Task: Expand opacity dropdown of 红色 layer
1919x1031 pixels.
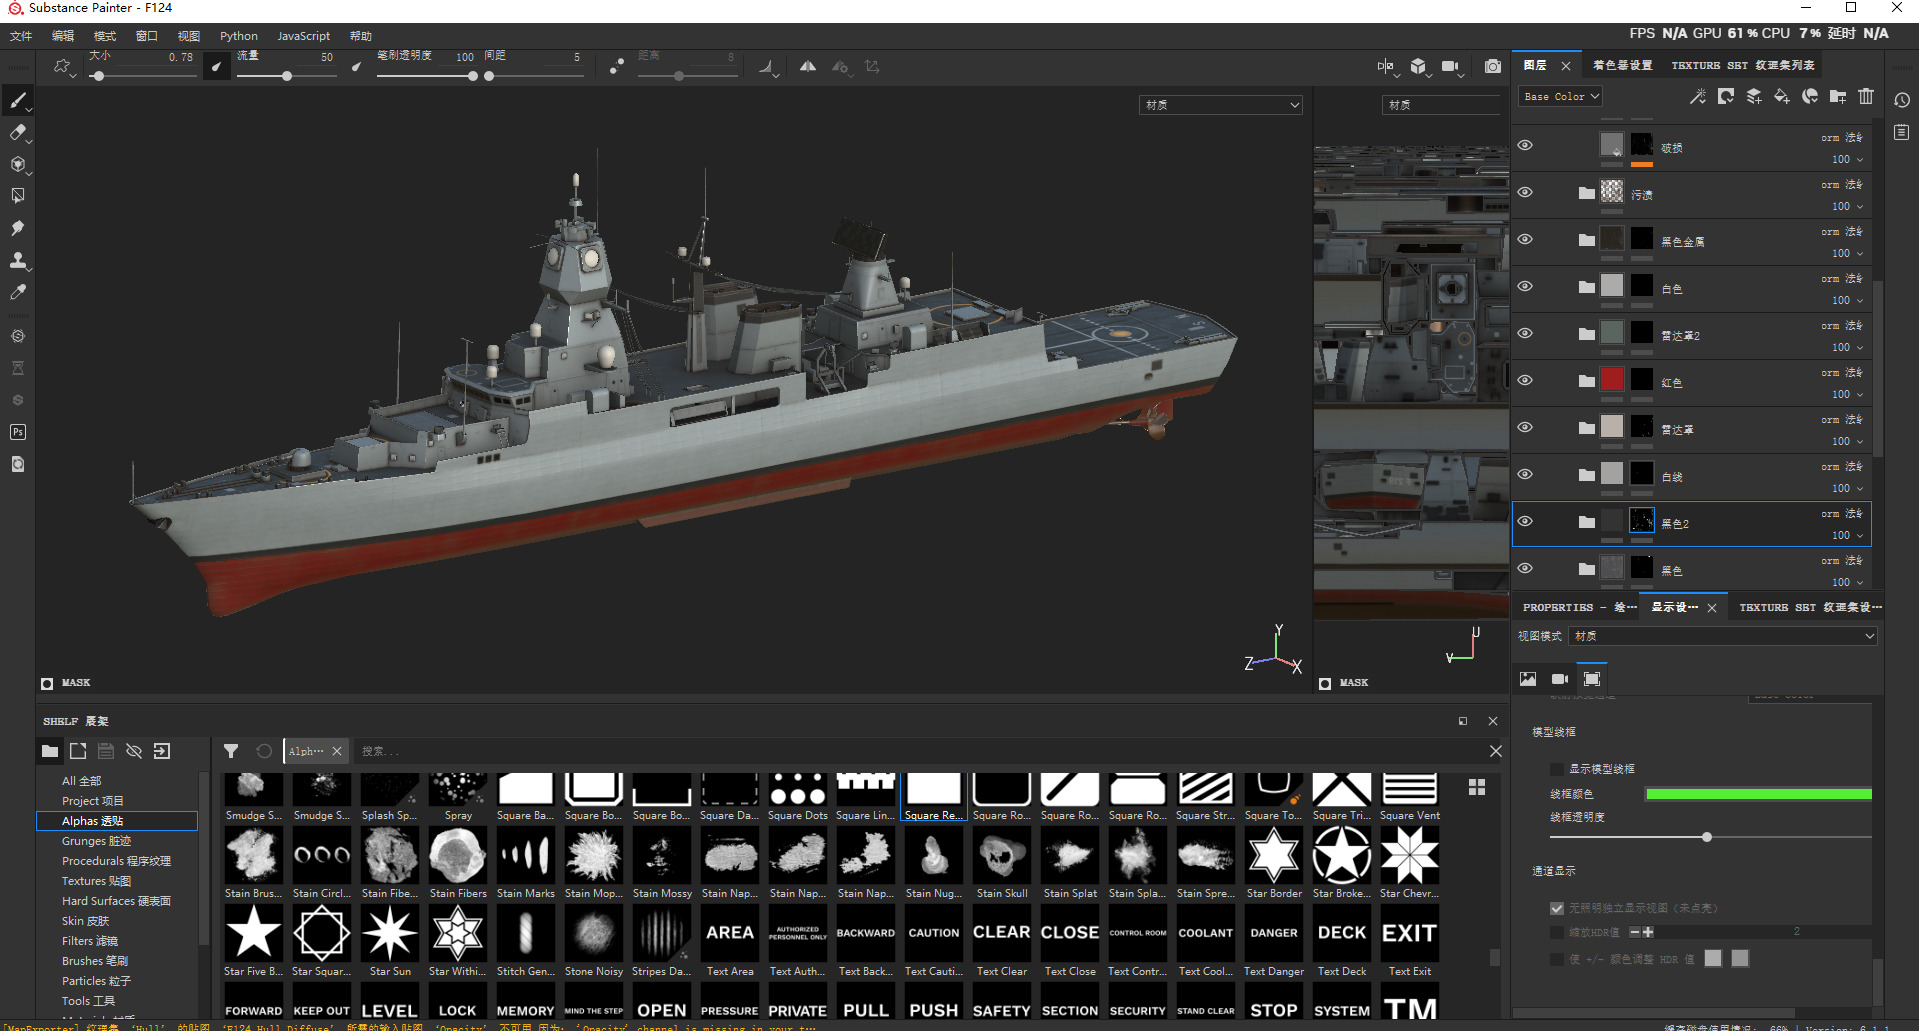Action: pyautogui.click(x=1860, y=394)
